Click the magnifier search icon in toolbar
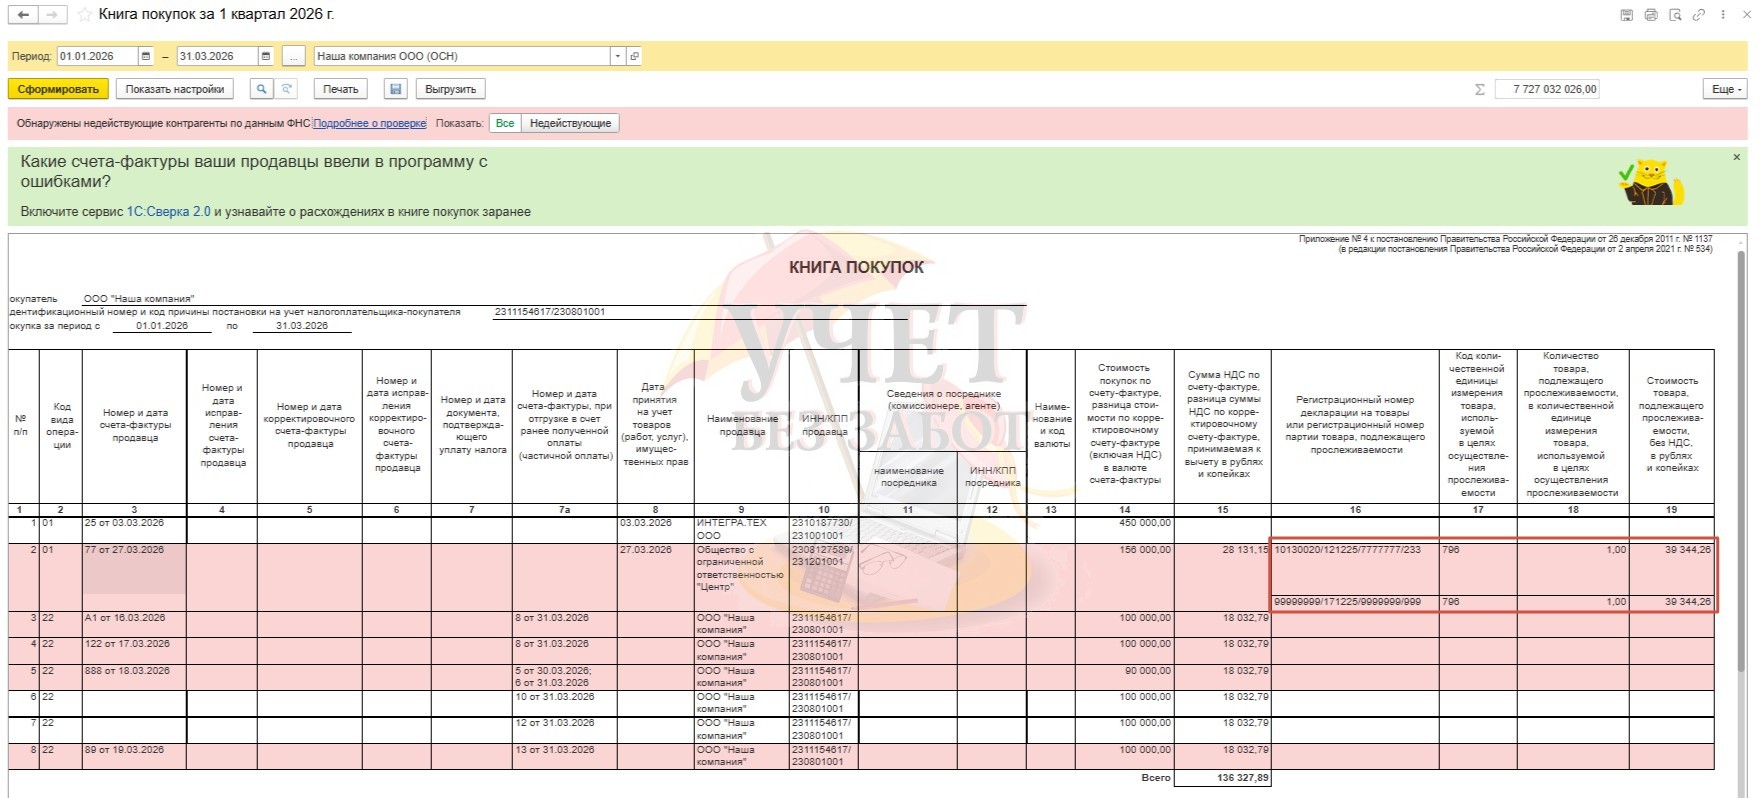 click(x=261, y=89)
